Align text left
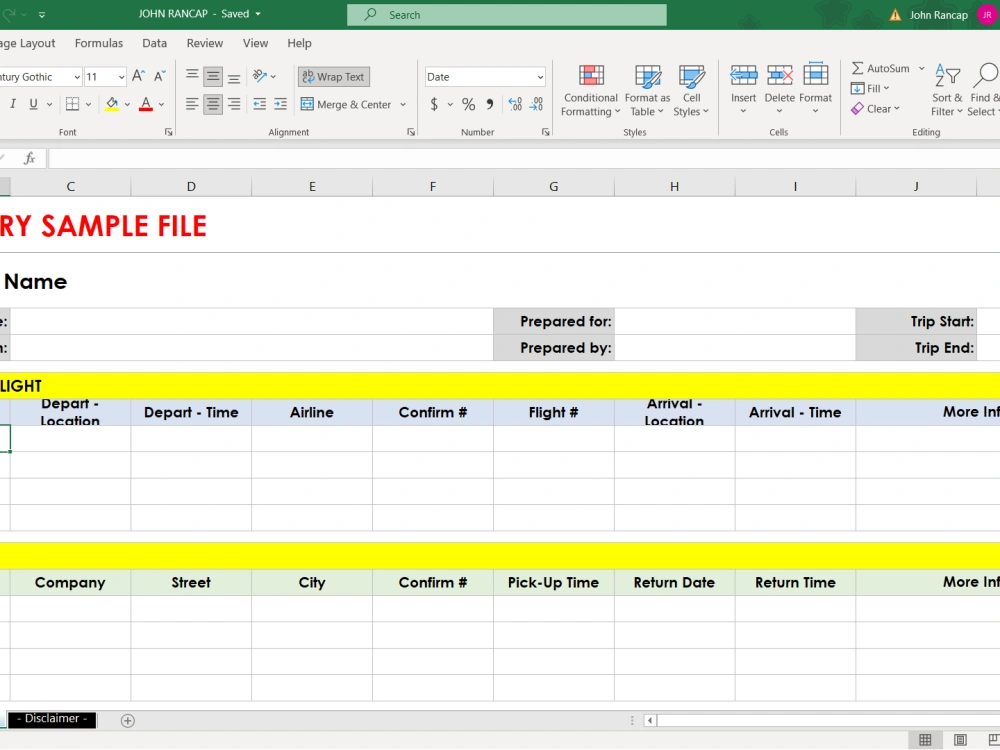1000x750 pixels. click(192, 104)
